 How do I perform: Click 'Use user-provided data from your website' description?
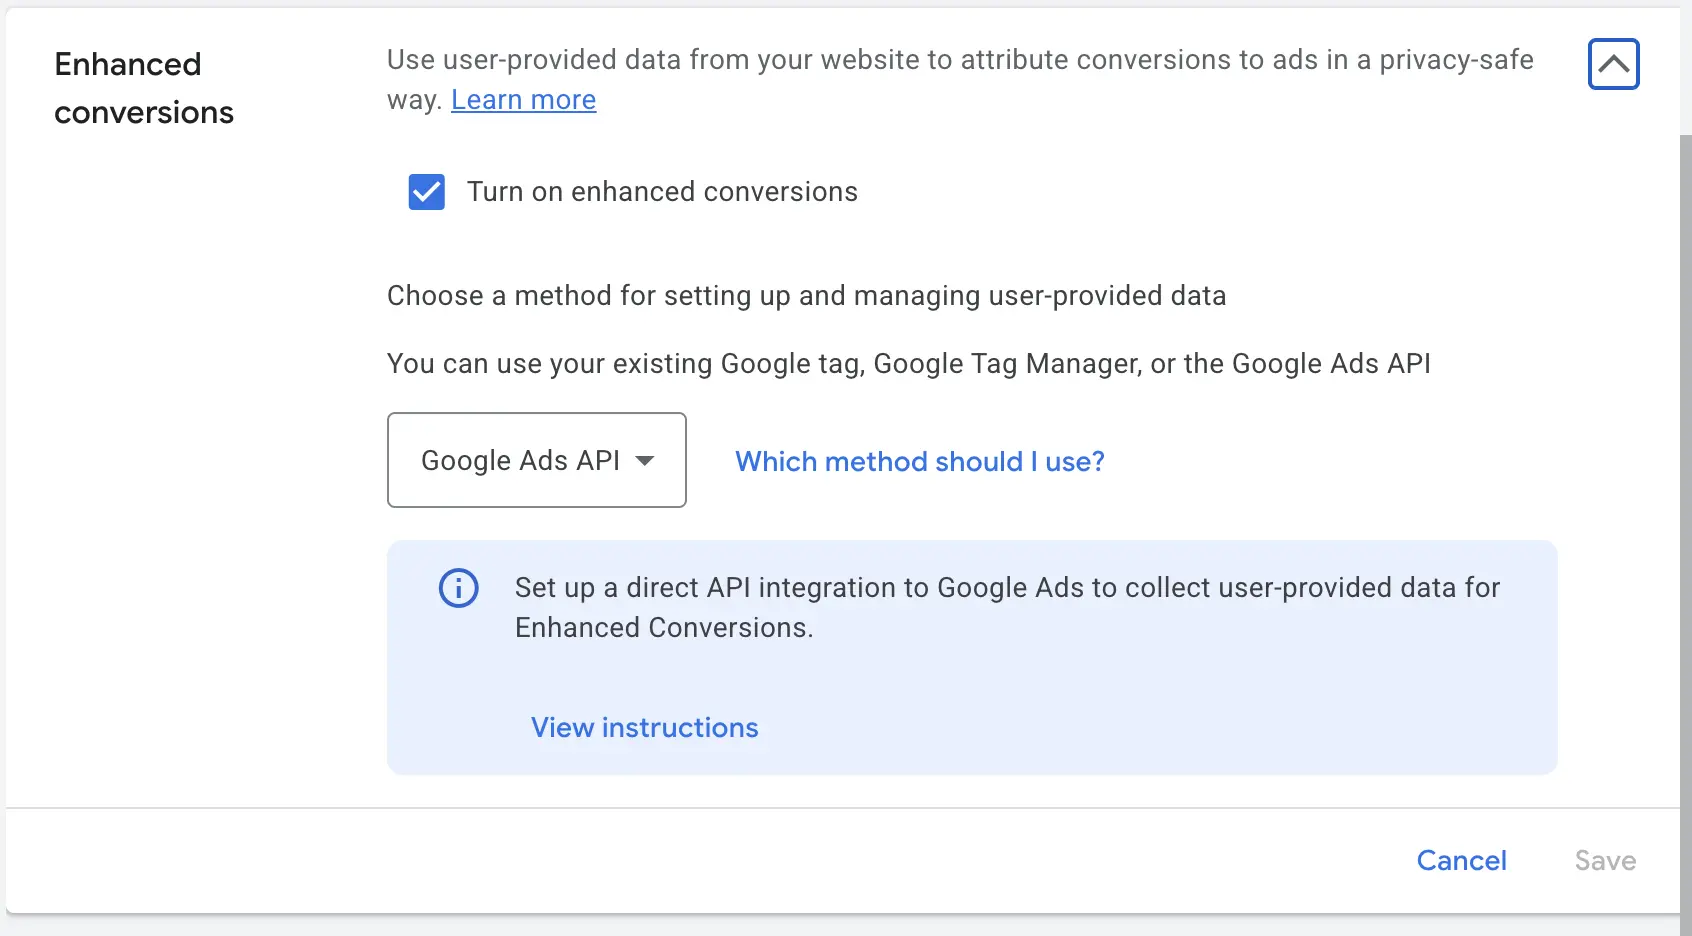[x=960, y=80]
